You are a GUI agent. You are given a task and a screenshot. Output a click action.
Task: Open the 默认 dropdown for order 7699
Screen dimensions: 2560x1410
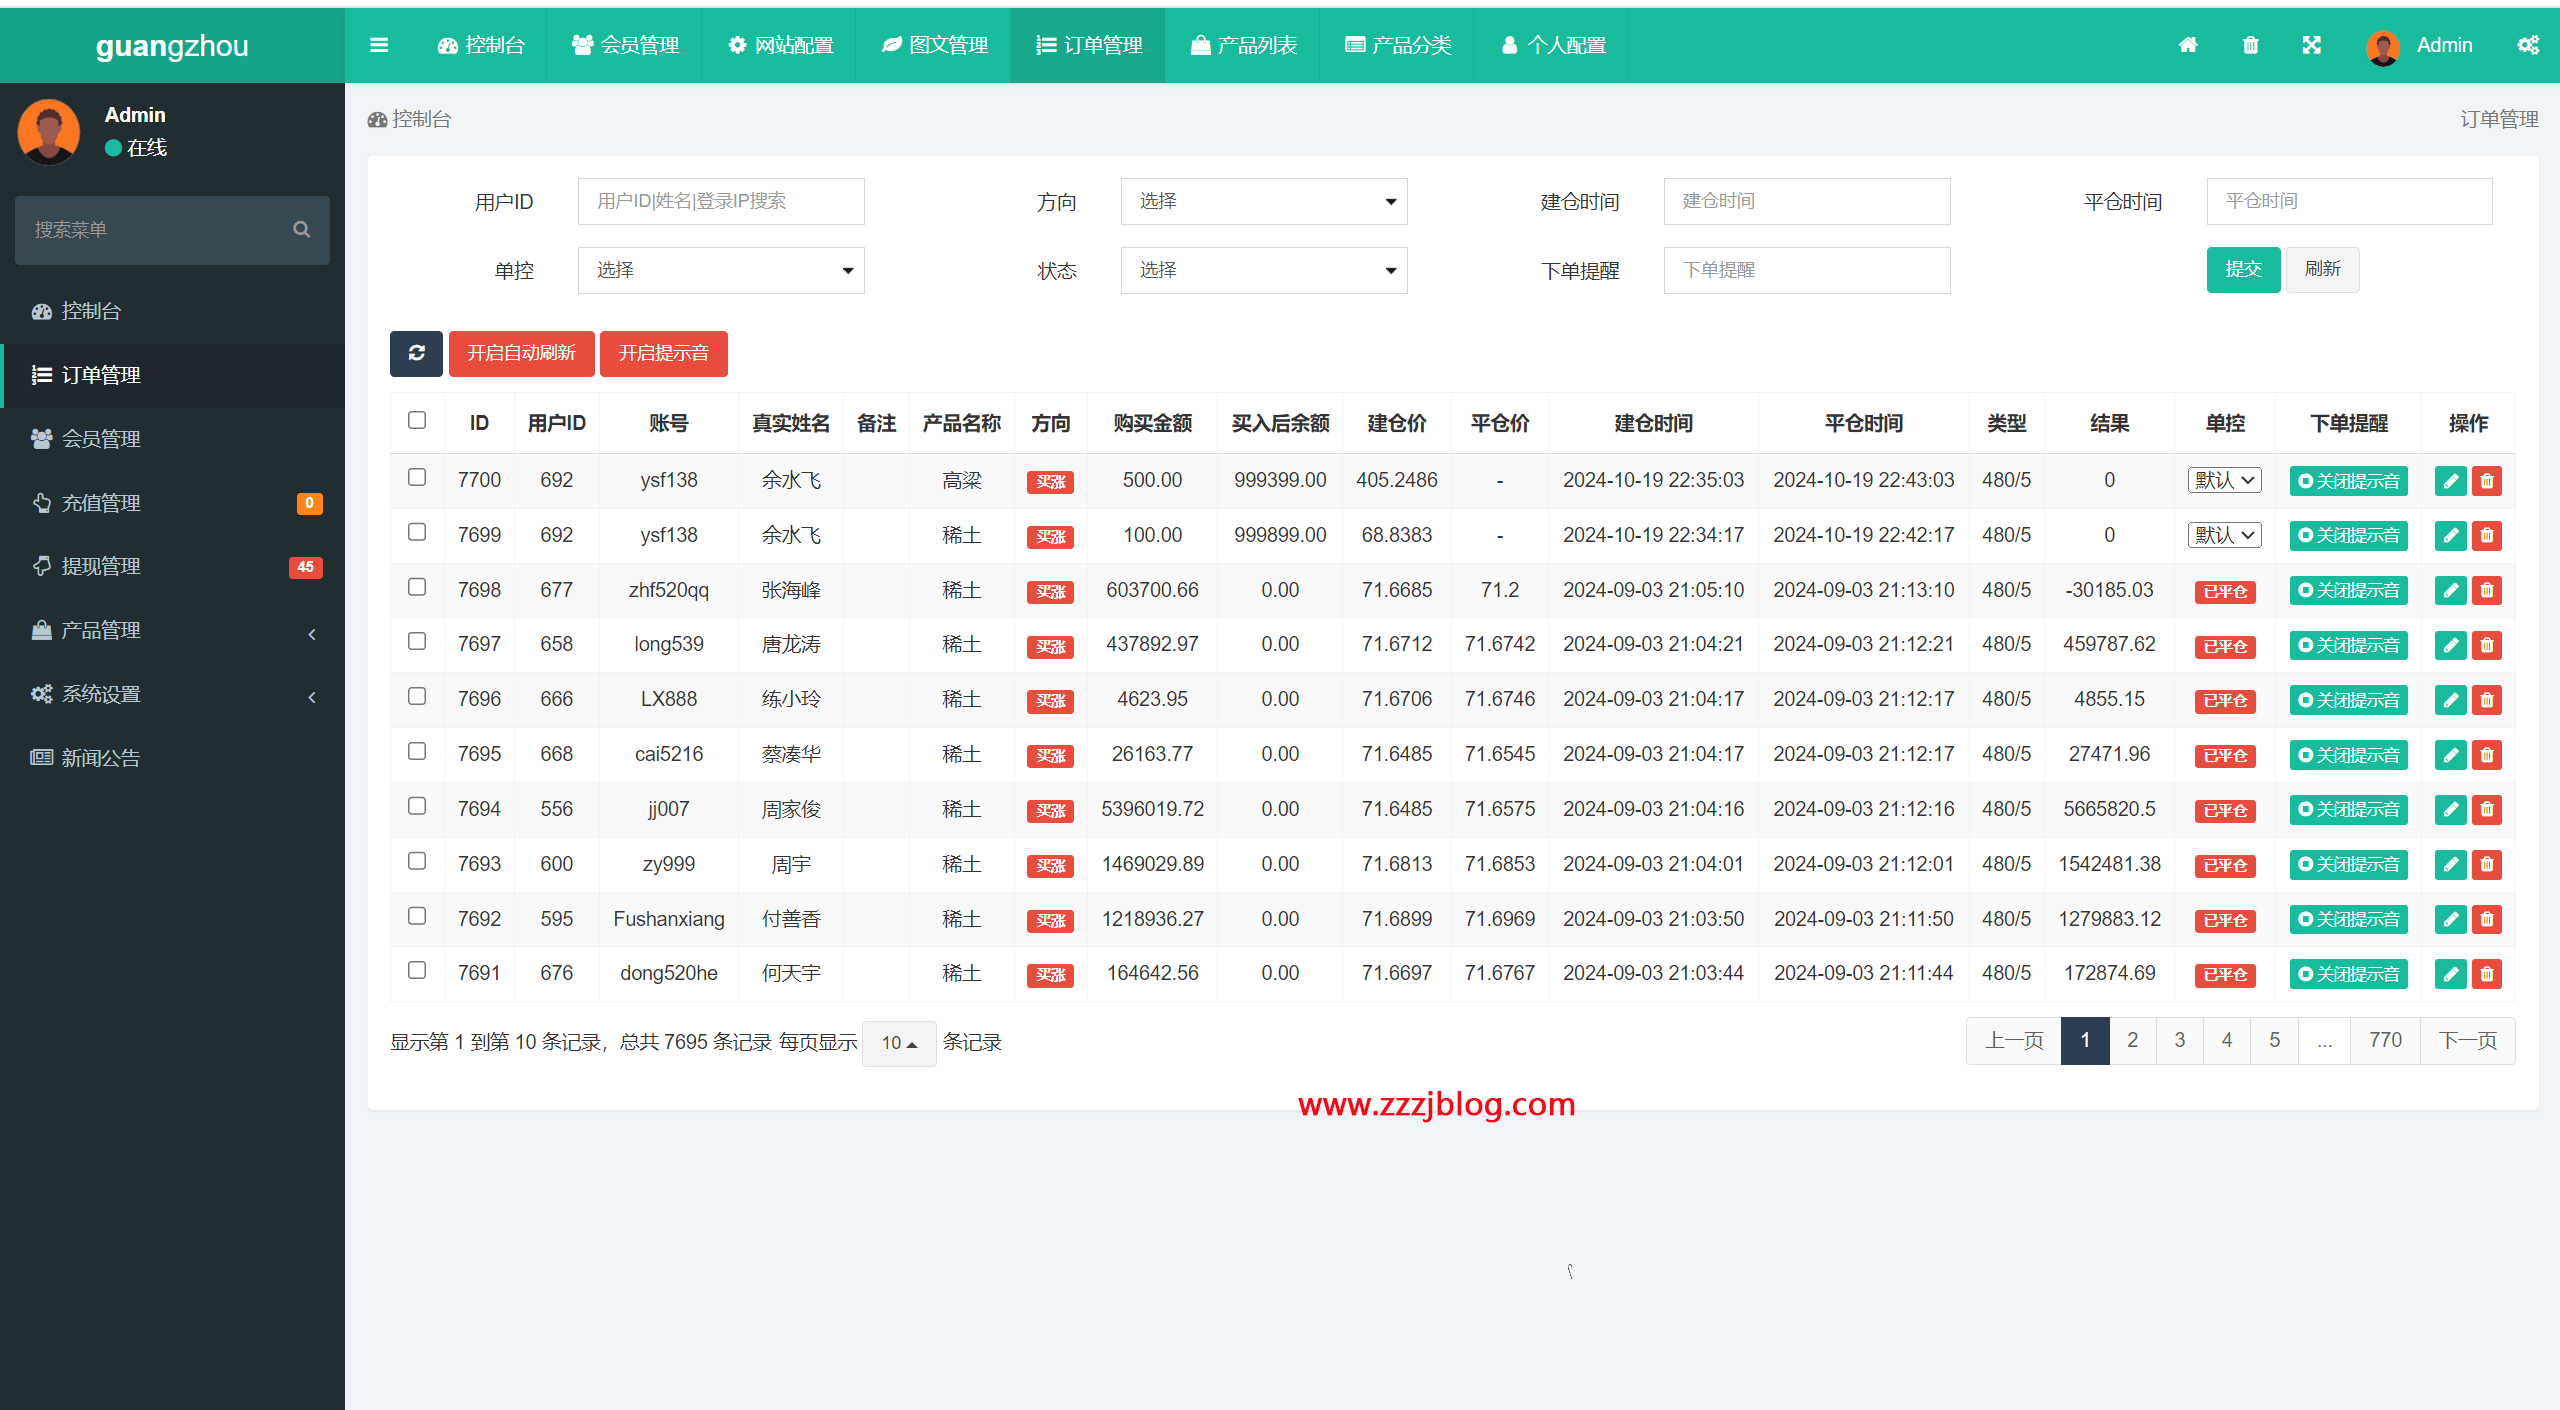click(2224, 534)
